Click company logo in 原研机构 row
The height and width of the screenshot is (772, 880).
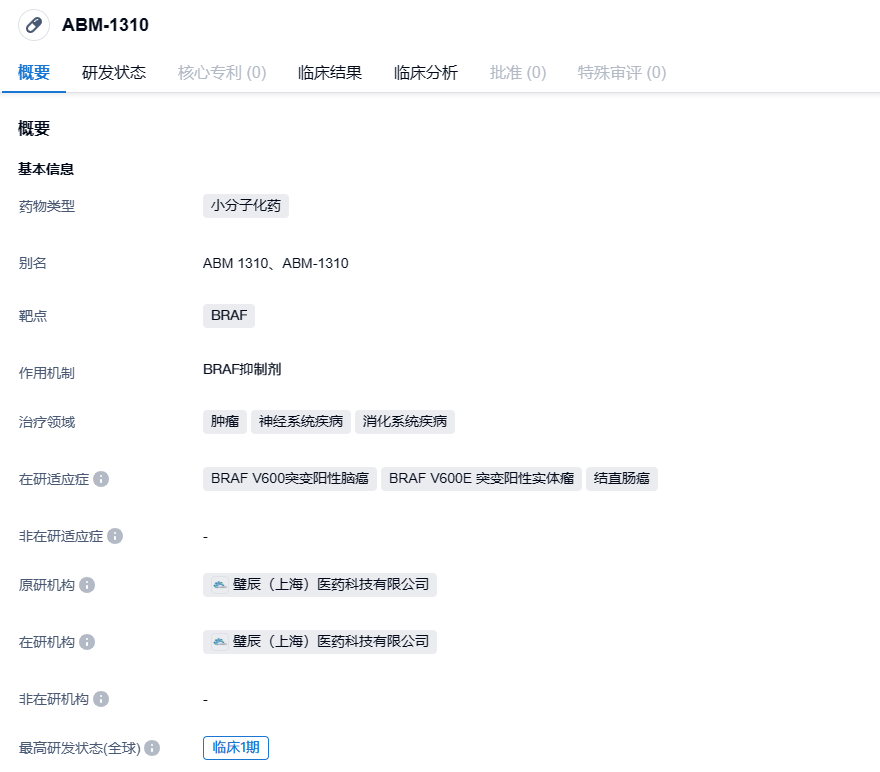[x=219, y=585]
